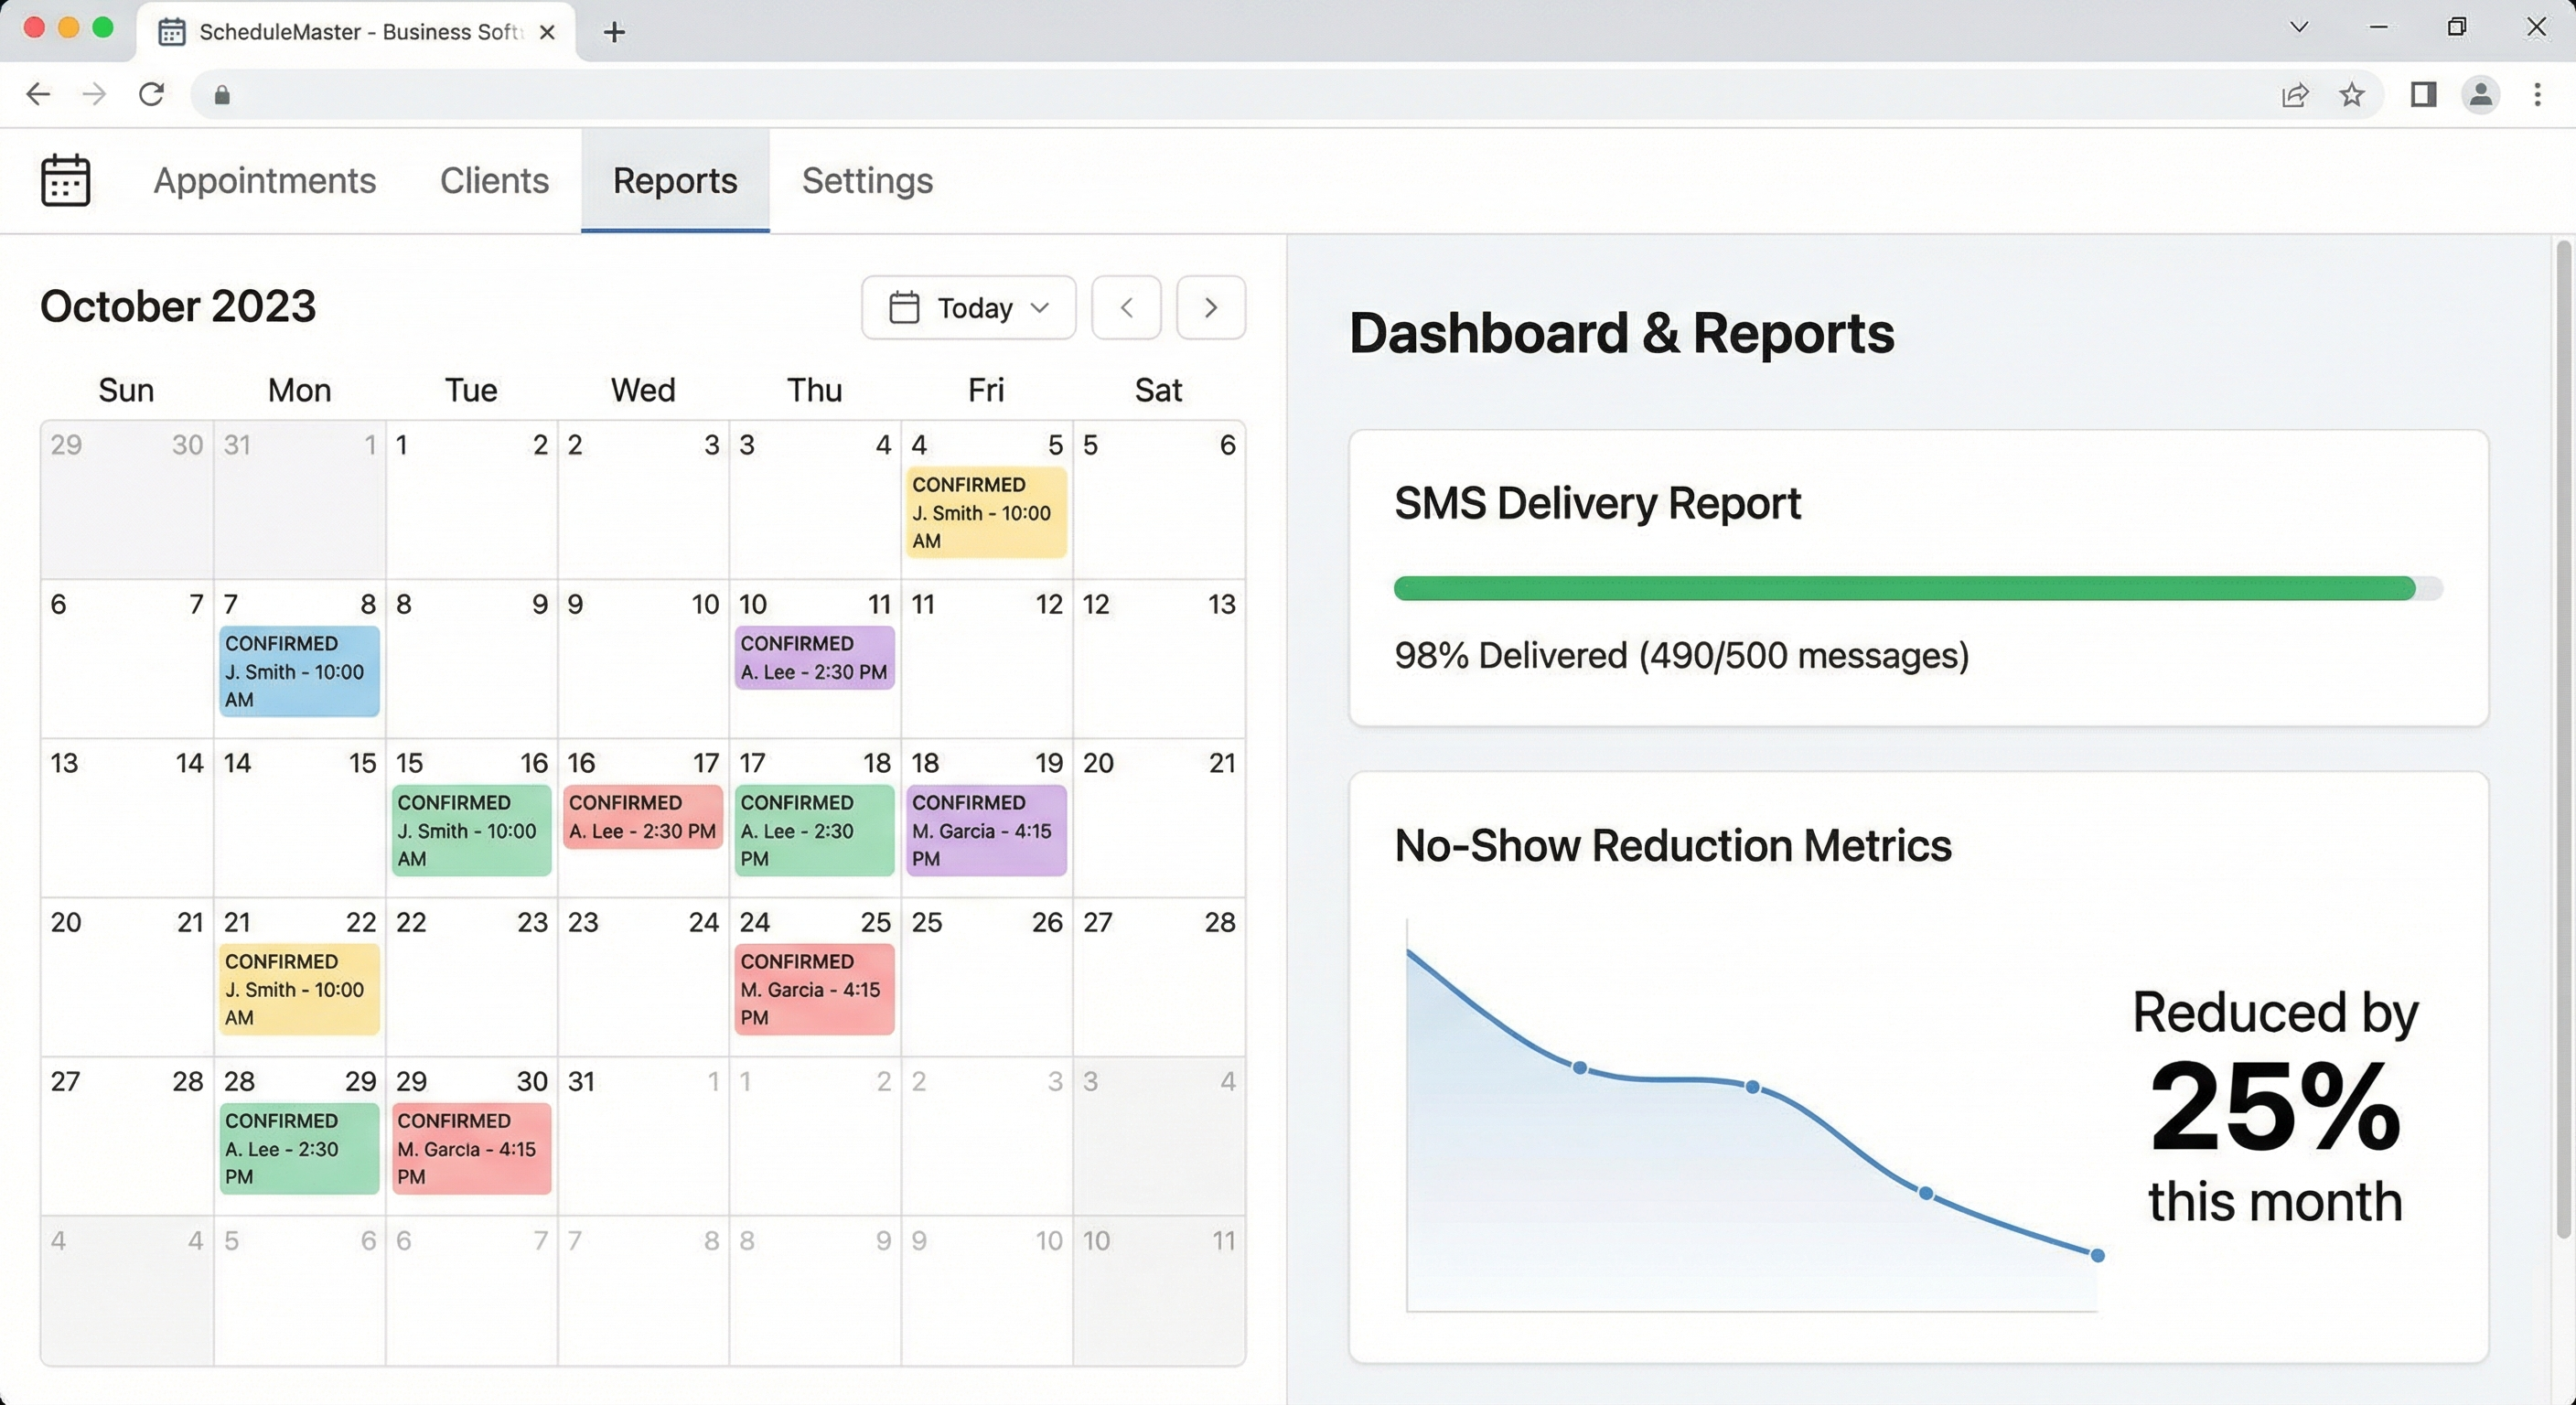Go to next month with right arrow
The height and width of the screenshot is (1405, 2576).
tap(1211, 307)
